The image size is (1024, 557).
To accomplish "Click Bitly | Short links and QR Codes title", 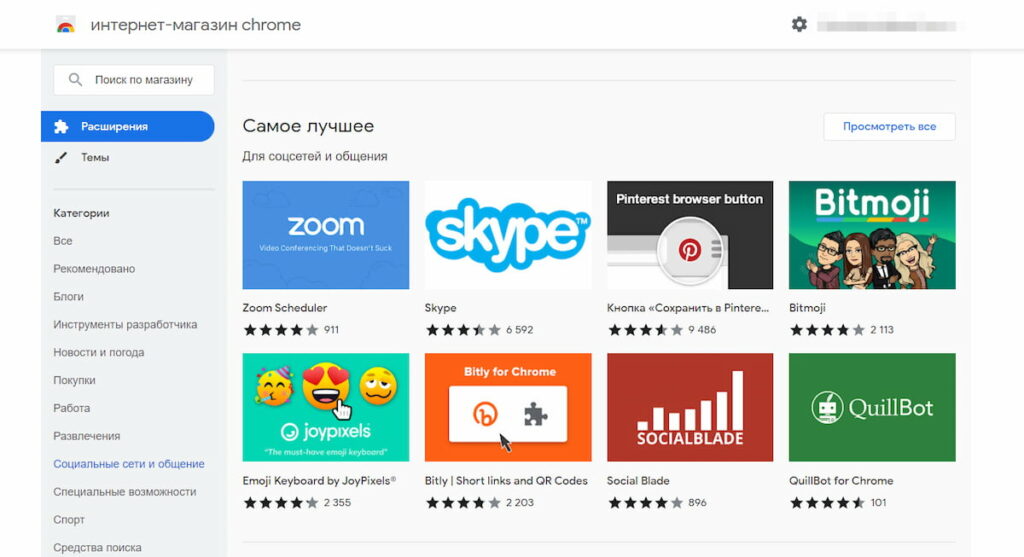I will point(506,481).
